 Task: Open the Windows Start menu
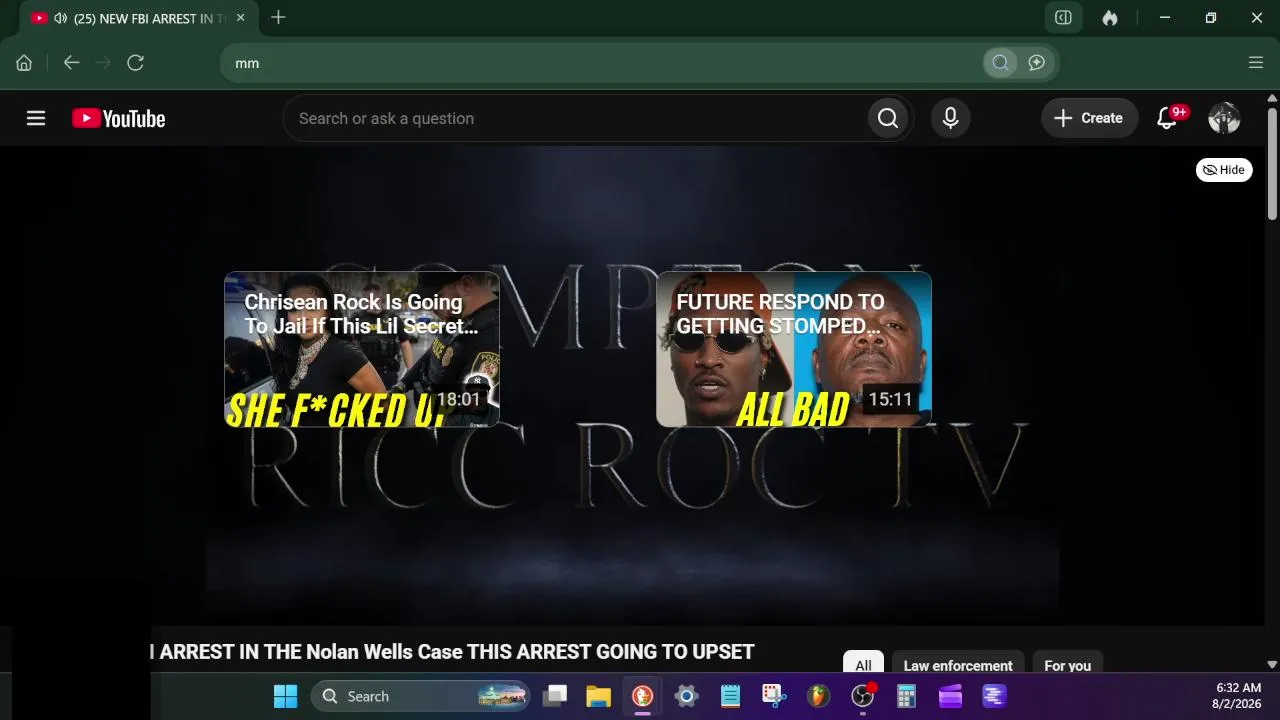click(286, 696)
